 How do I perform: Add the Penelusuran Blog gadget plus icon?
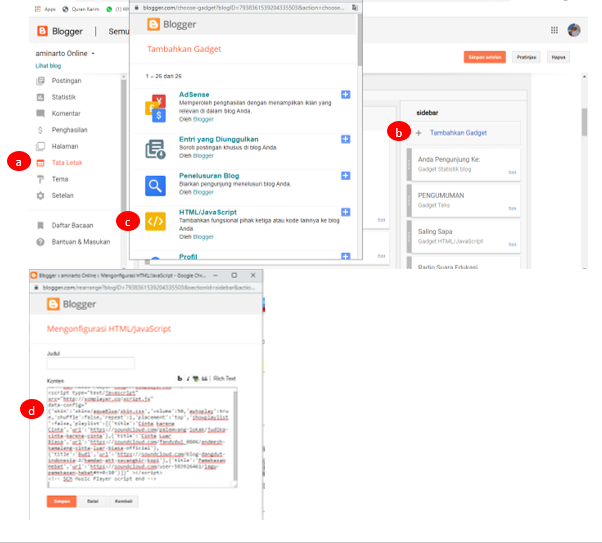346,175
